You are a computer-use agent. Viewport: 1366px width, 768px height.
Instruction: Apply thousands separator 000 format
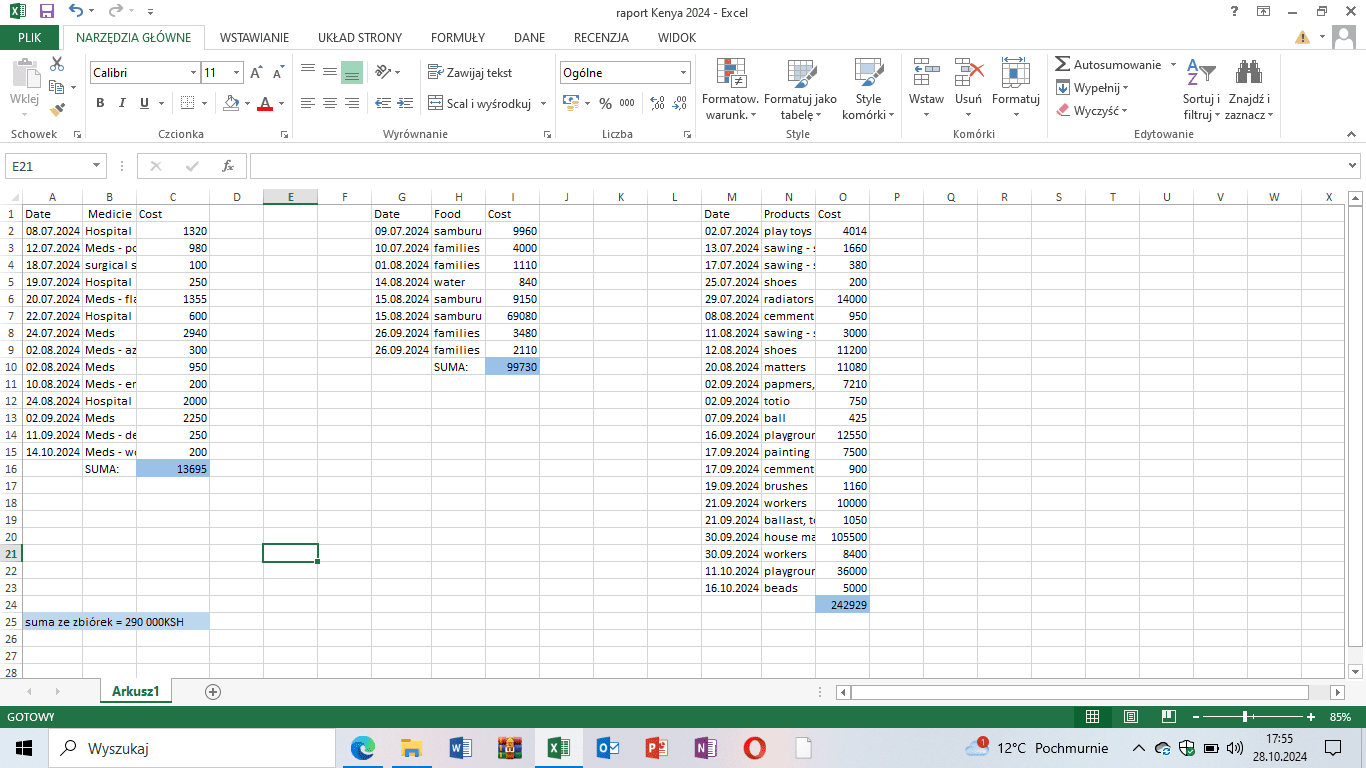tap(627, 103)
